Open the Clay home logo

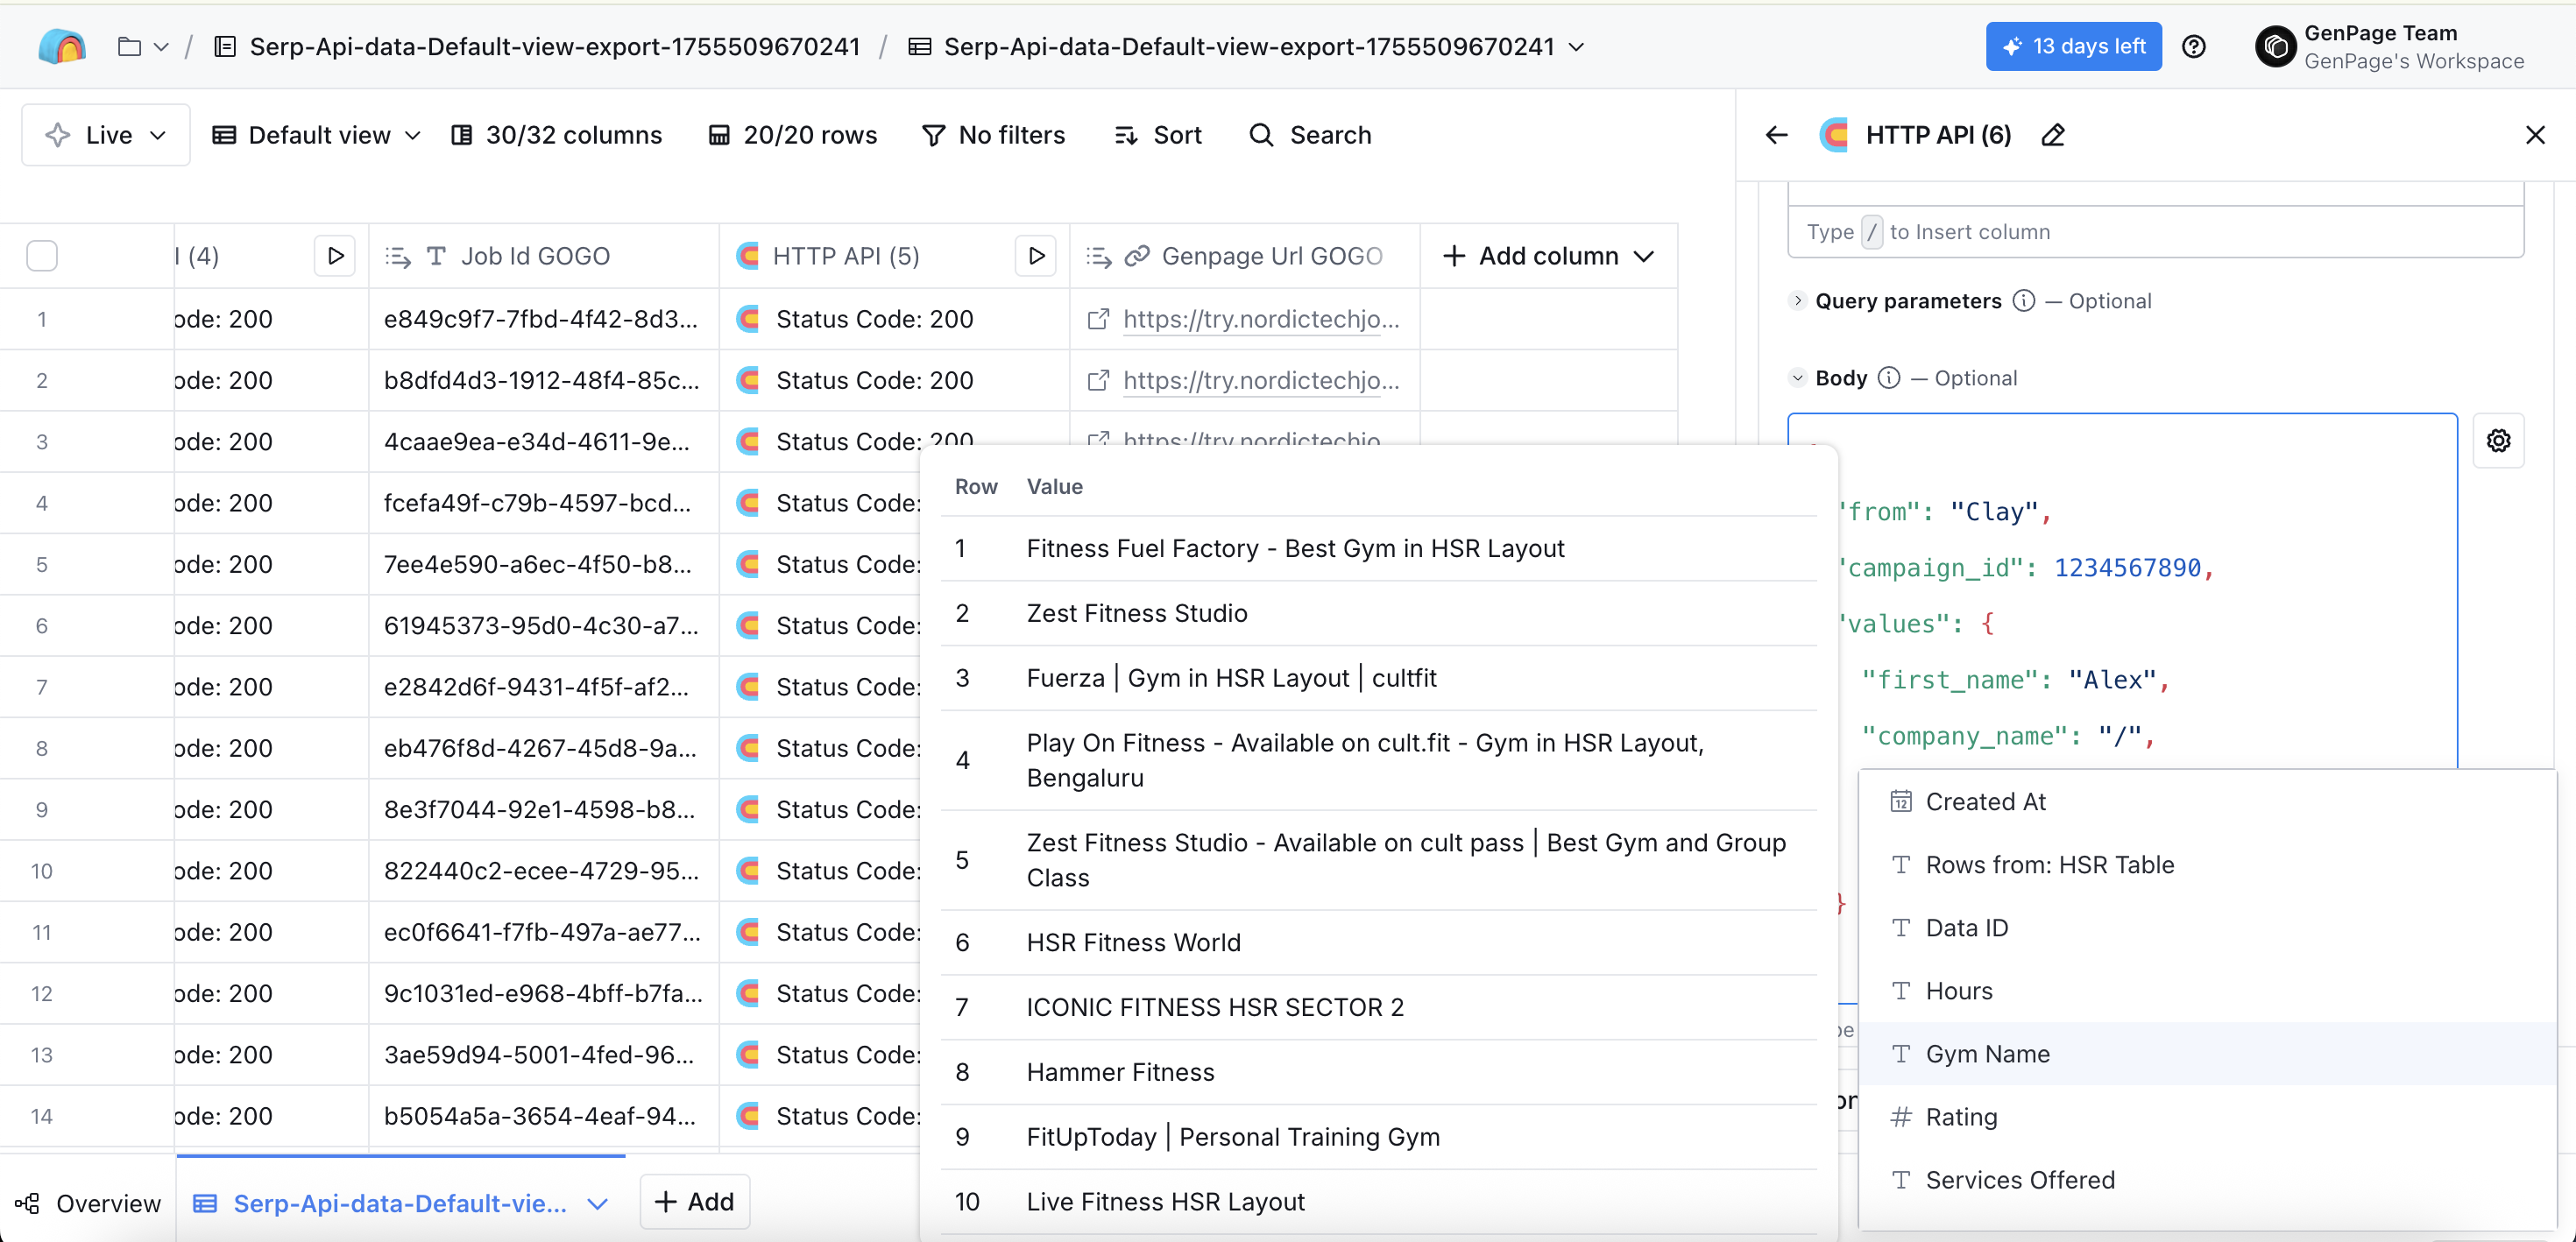tap(61, 46)
